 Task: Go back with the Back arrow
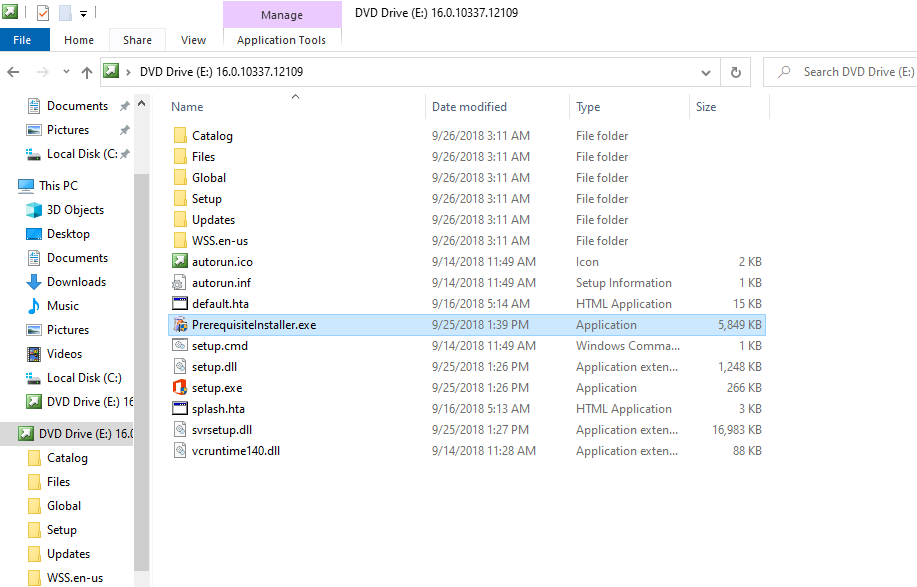13,72
